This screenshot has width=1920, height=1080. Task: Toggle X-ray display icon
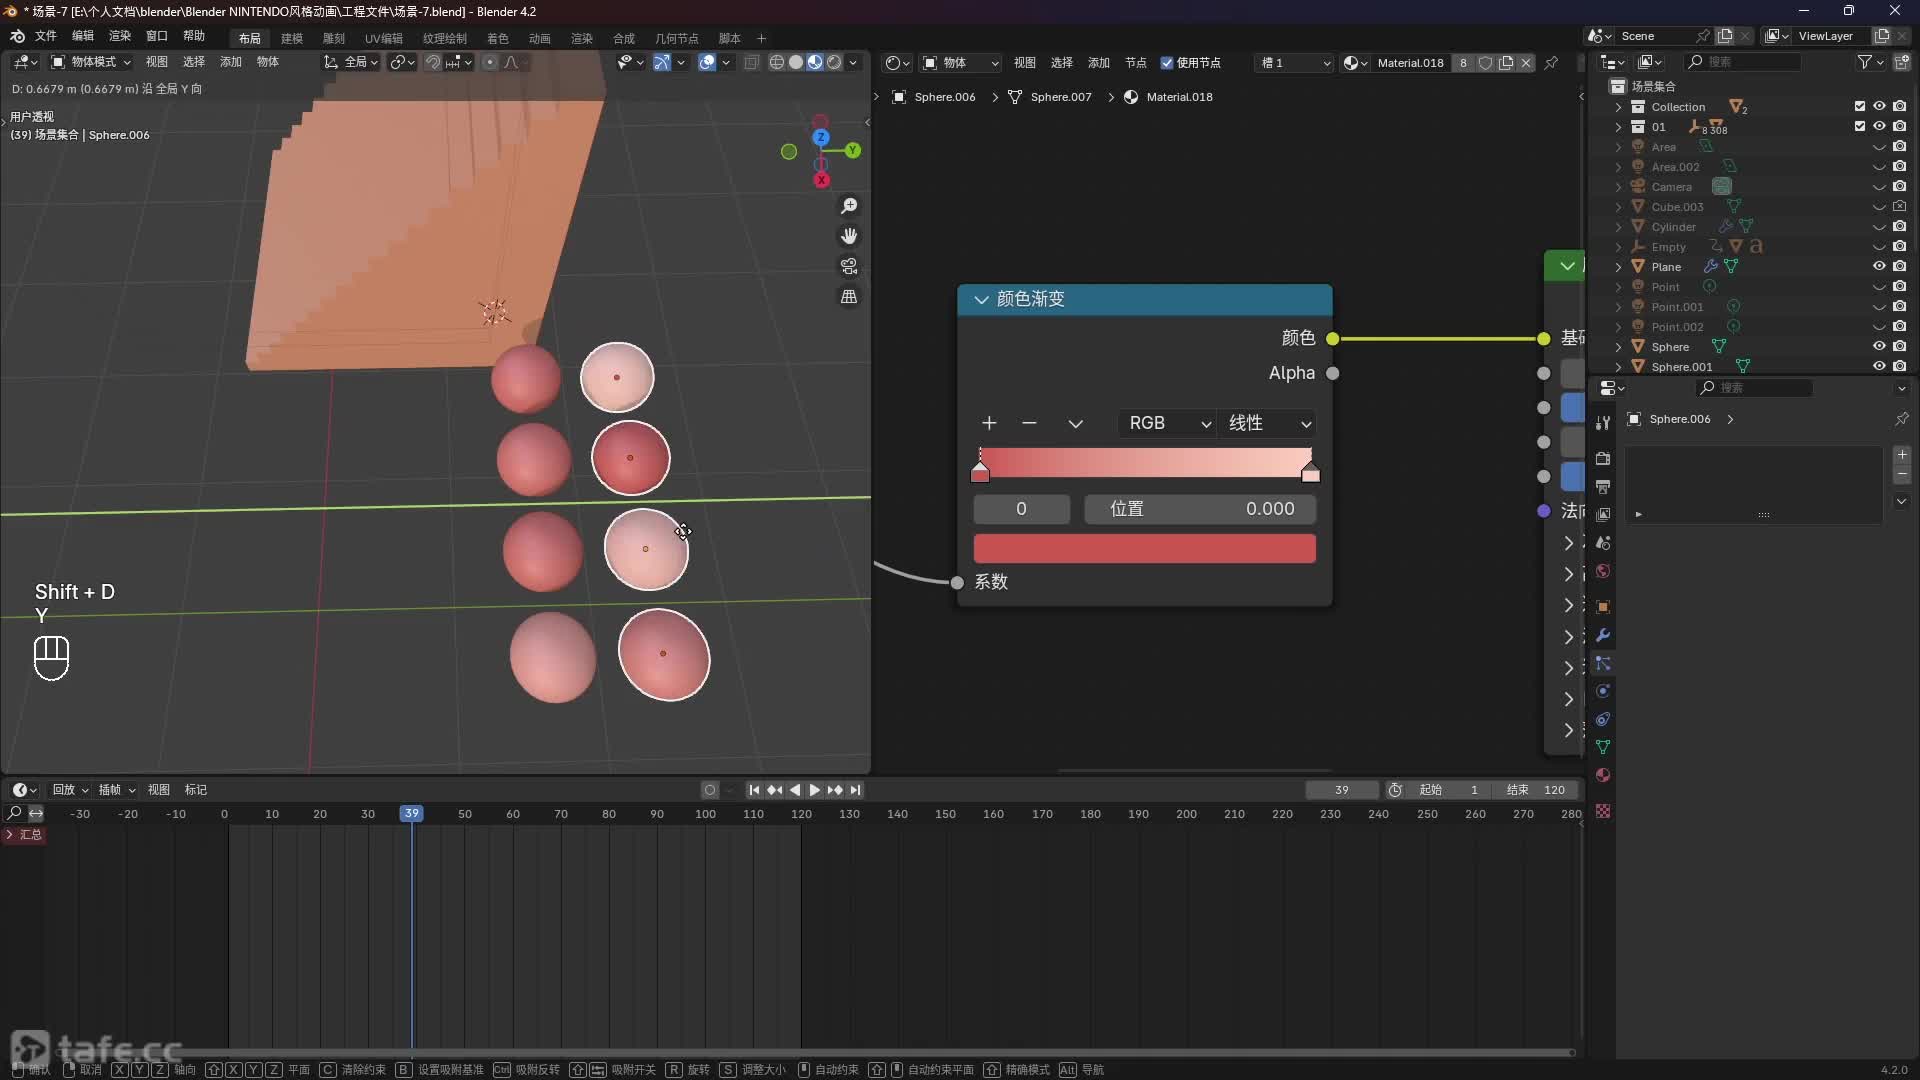(751, 62)
